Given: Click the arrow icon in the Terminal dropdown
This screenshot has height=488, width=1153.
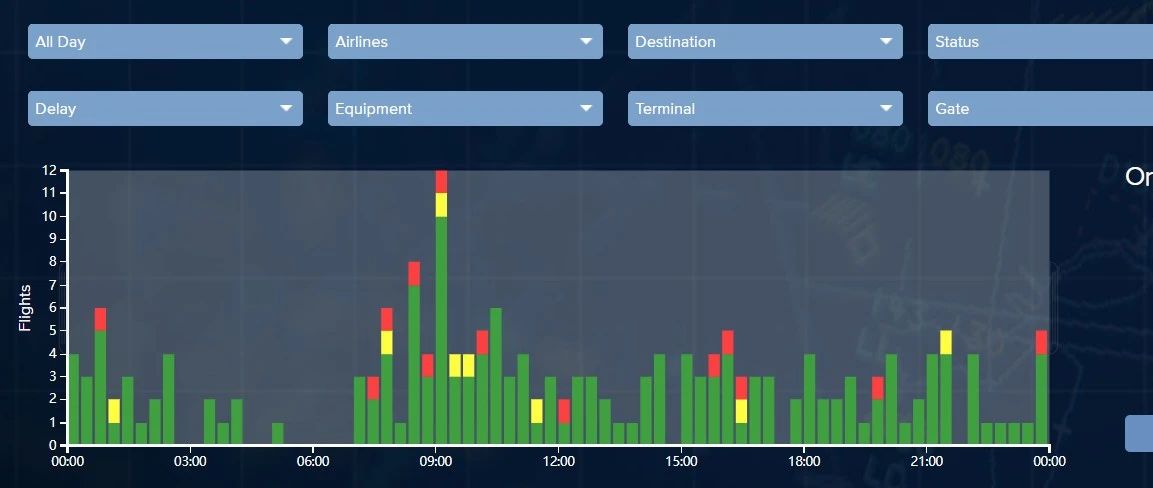Looking at the screenshot, I should click(886, 108).
